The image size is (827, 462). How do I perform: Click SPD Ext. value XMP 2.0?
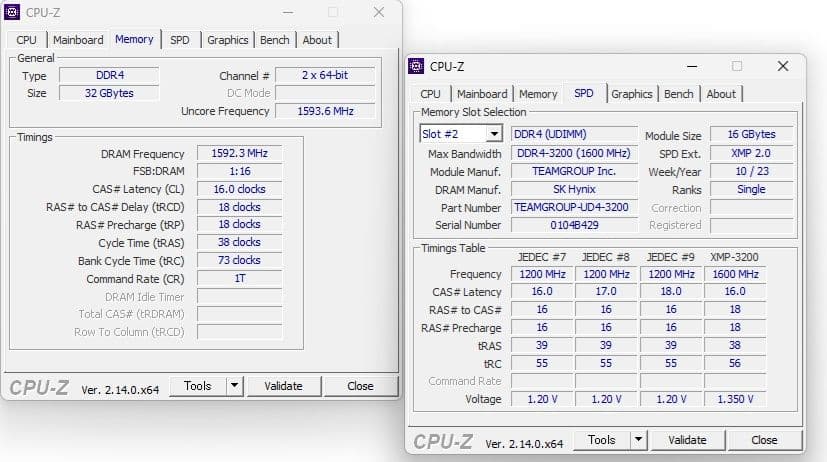752,153
